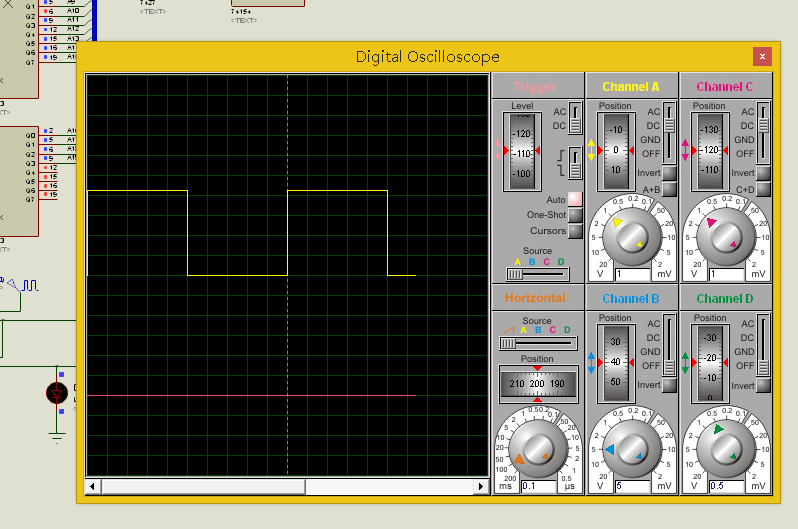The height and width of the screenshot is (529, 798).
Task: Adjust the Horizontal Source slider
Action: (538, 343)
